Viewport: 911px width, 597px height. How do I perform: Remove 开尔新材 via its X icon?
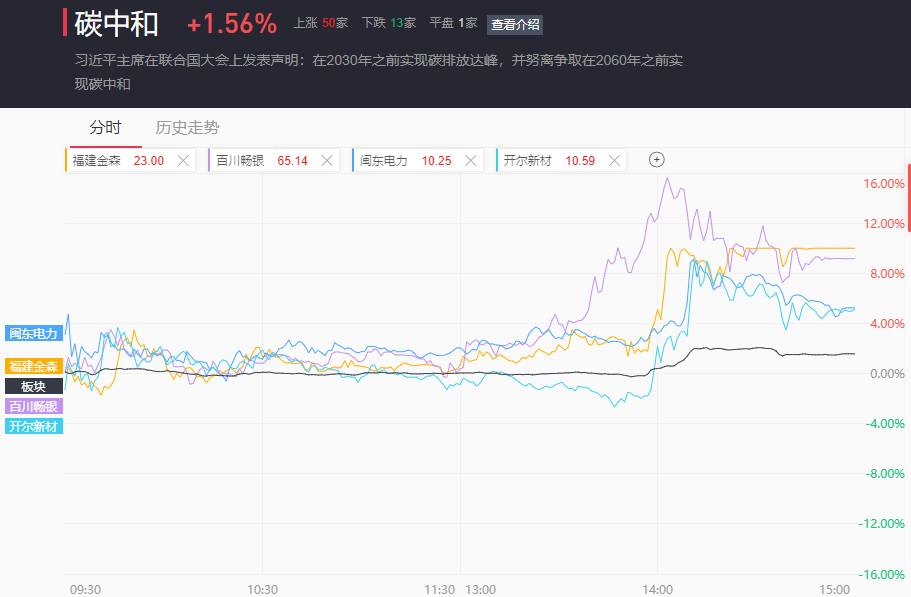point(613,160)
